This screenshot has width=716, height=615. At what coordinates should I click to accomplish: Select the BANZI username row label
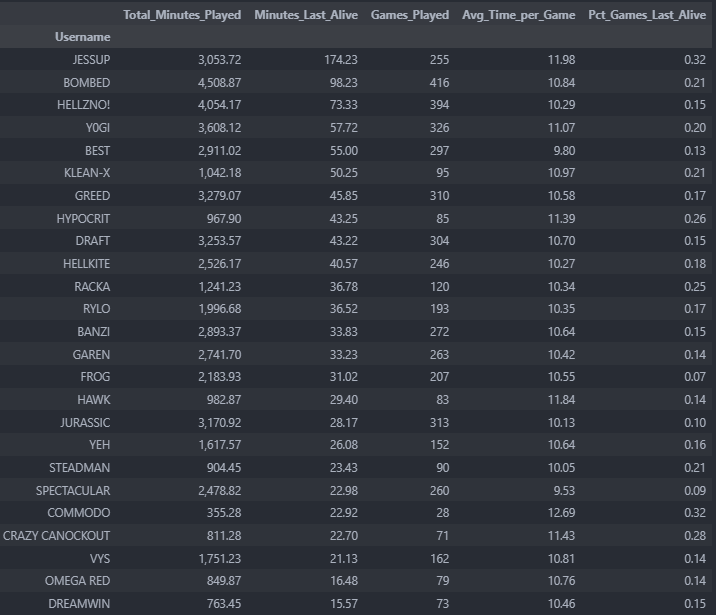(x=94, y=332)
